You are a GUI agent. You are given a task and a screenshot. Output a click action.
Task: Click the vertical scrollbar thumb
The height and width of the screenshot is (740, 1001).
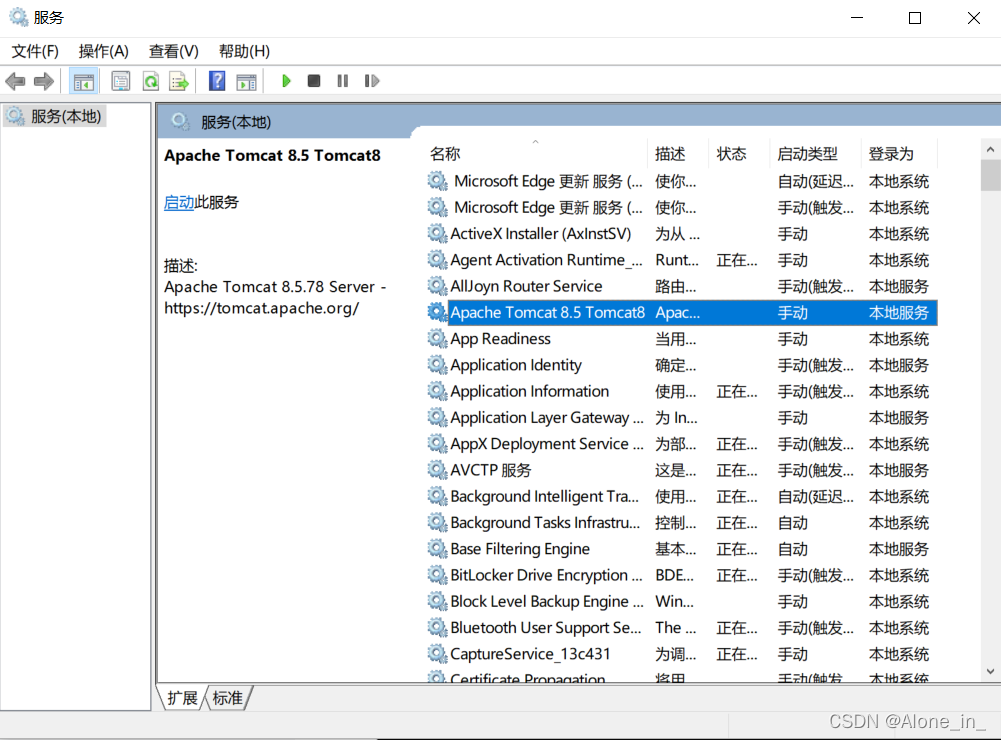tap(990, 176)
